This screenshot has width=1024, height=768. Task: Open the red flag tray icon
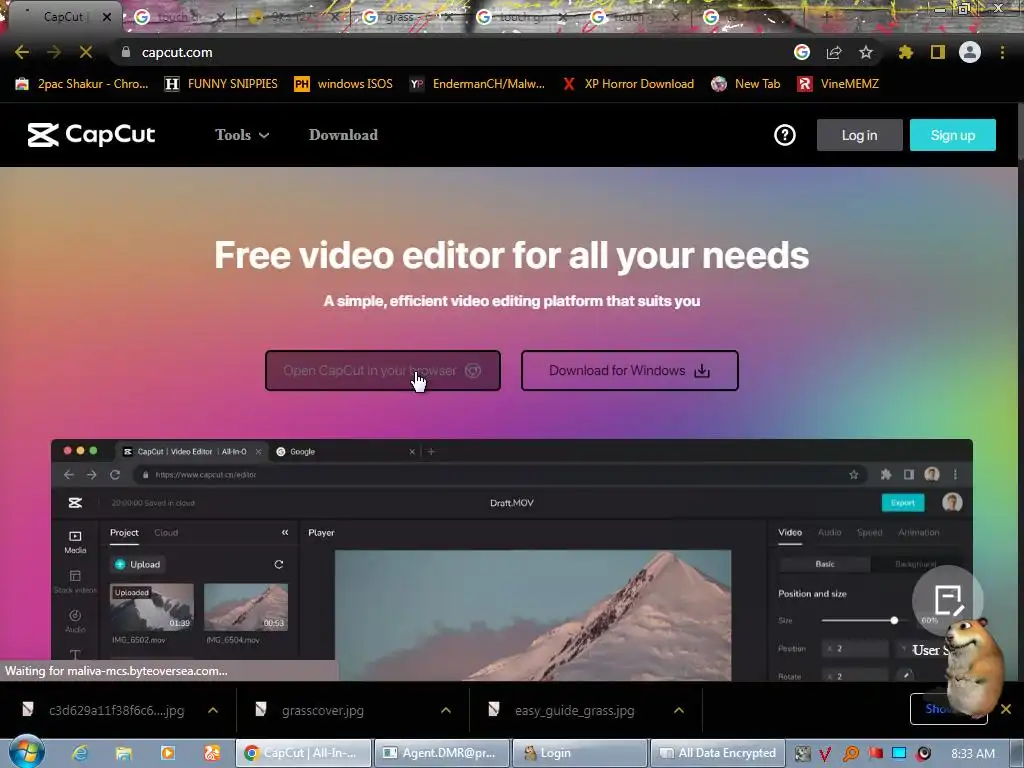876,753
